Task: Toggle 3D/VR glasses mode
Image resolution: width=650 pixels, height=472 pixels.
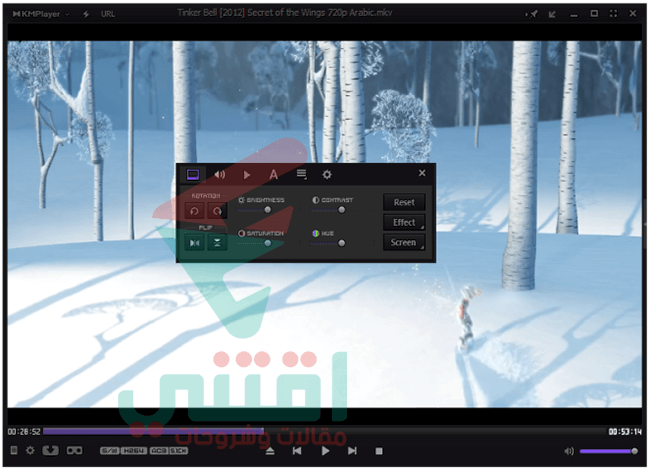Action: 75,450
